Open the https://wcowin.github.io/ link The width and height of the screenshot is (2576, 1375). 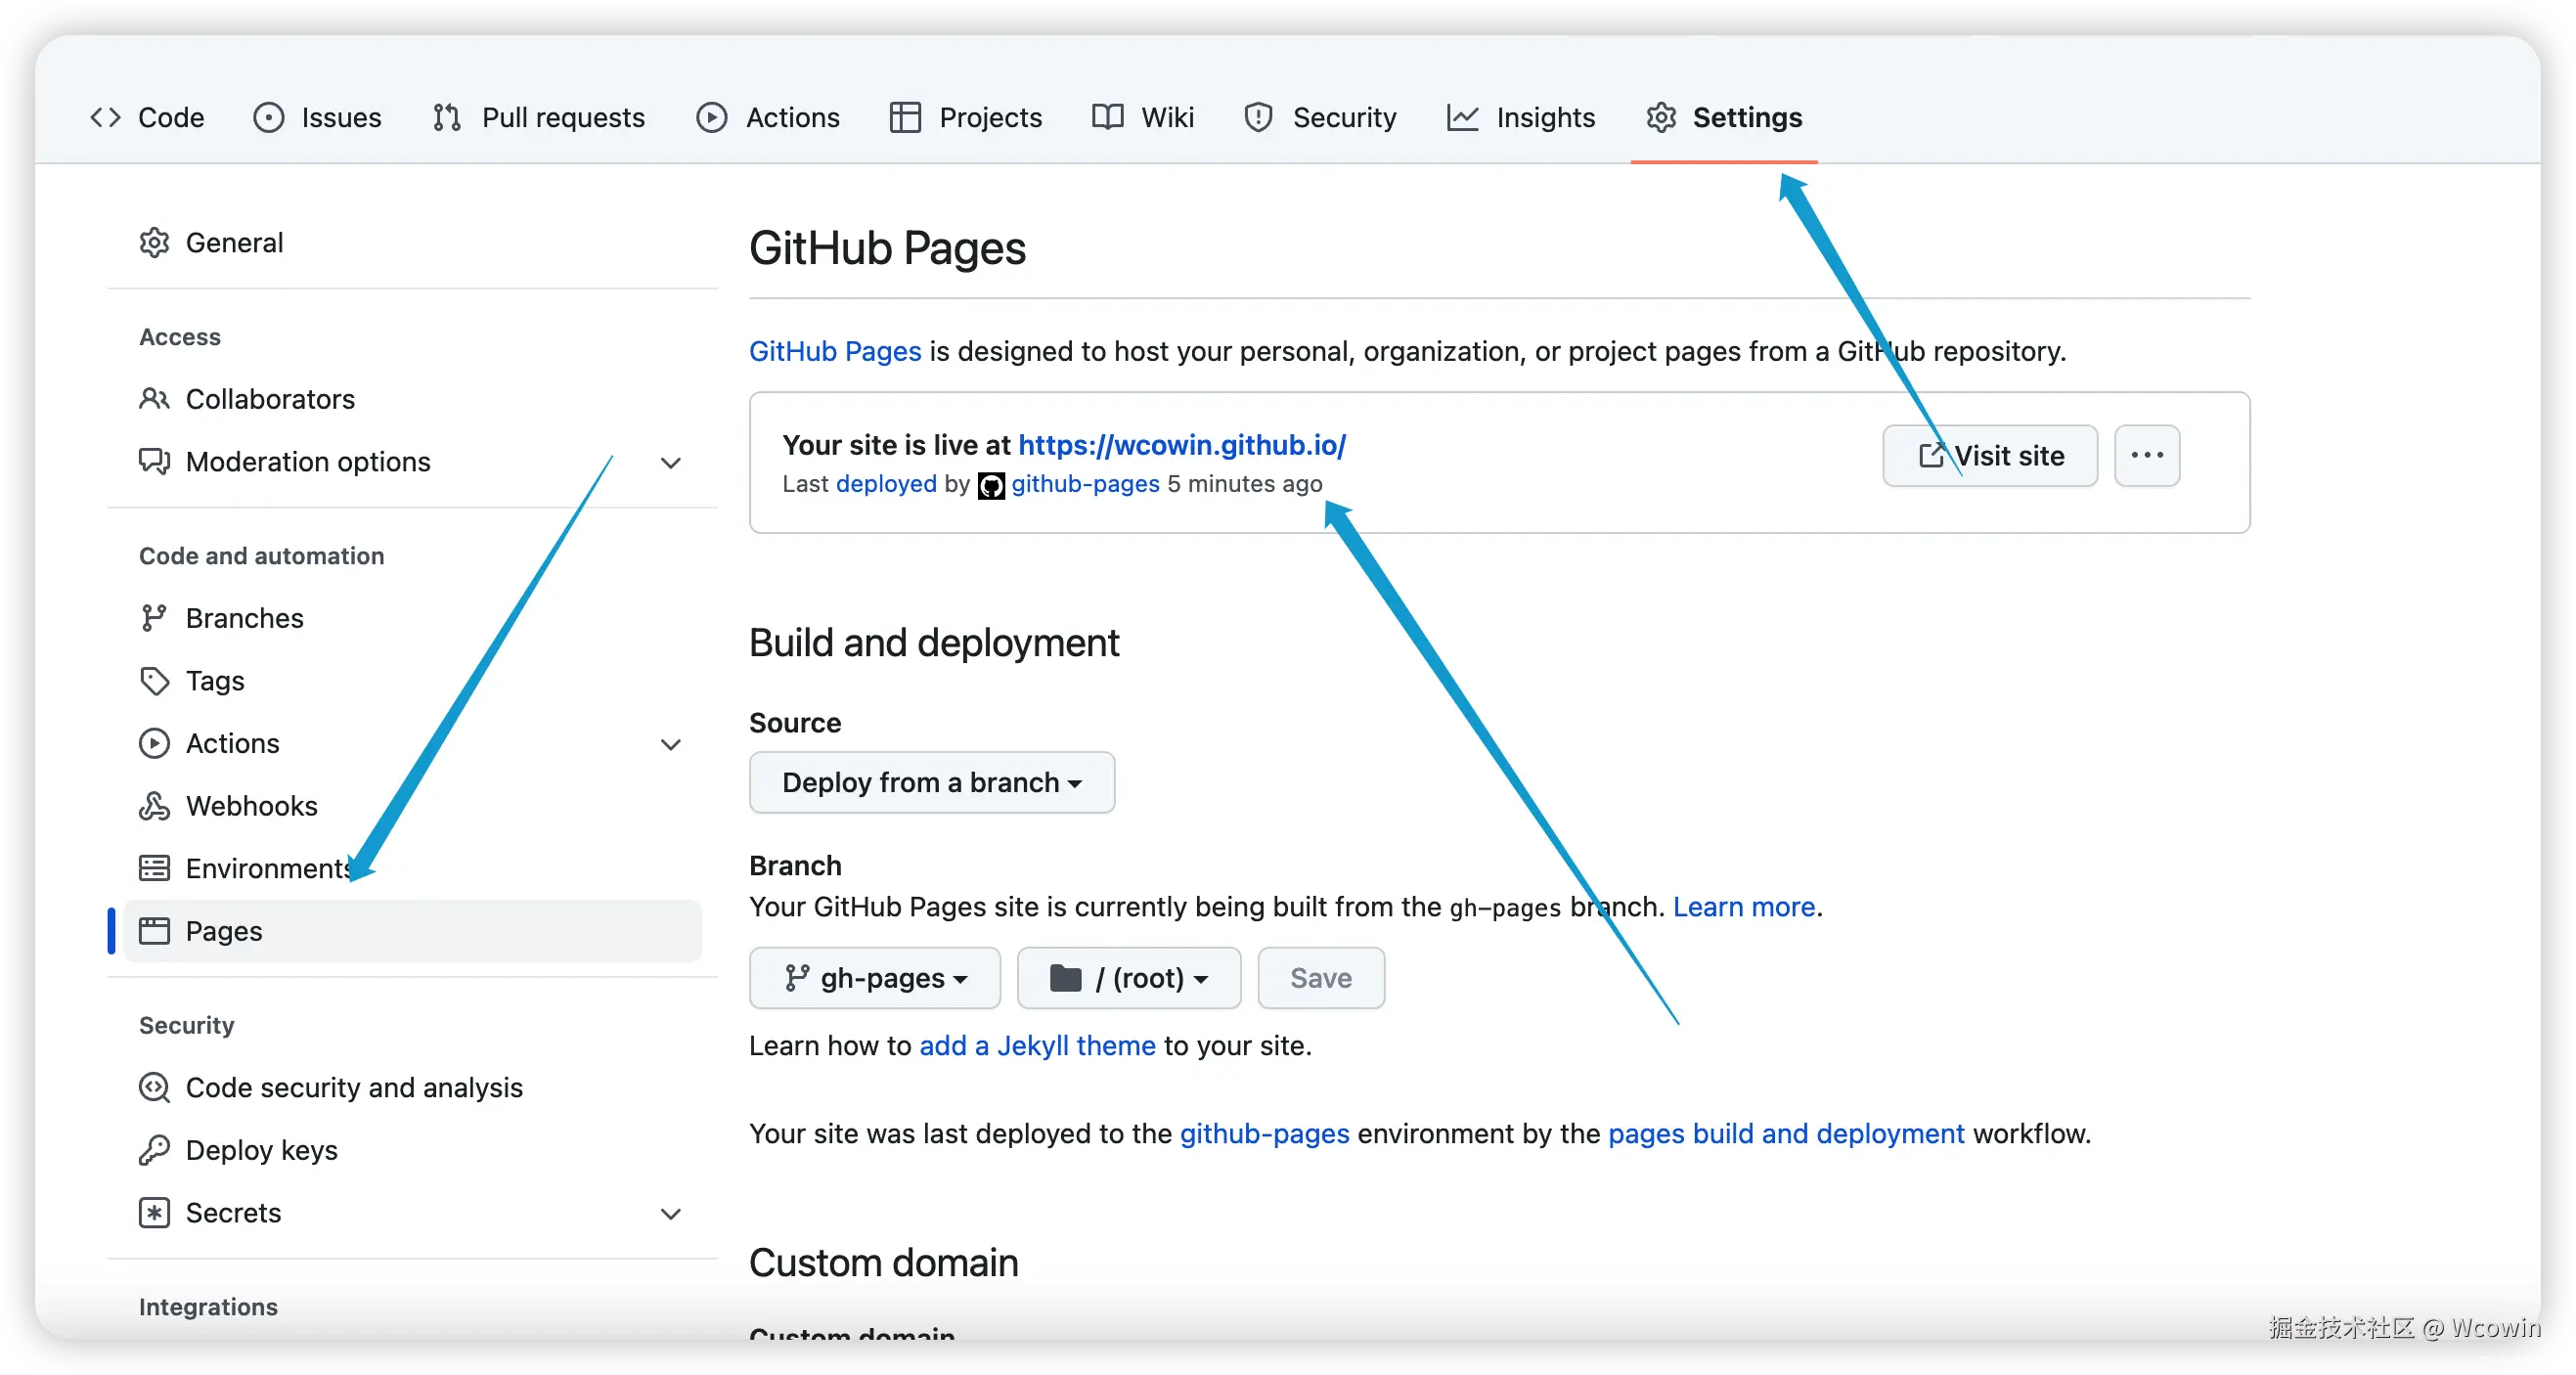[x=1182, y=445]
